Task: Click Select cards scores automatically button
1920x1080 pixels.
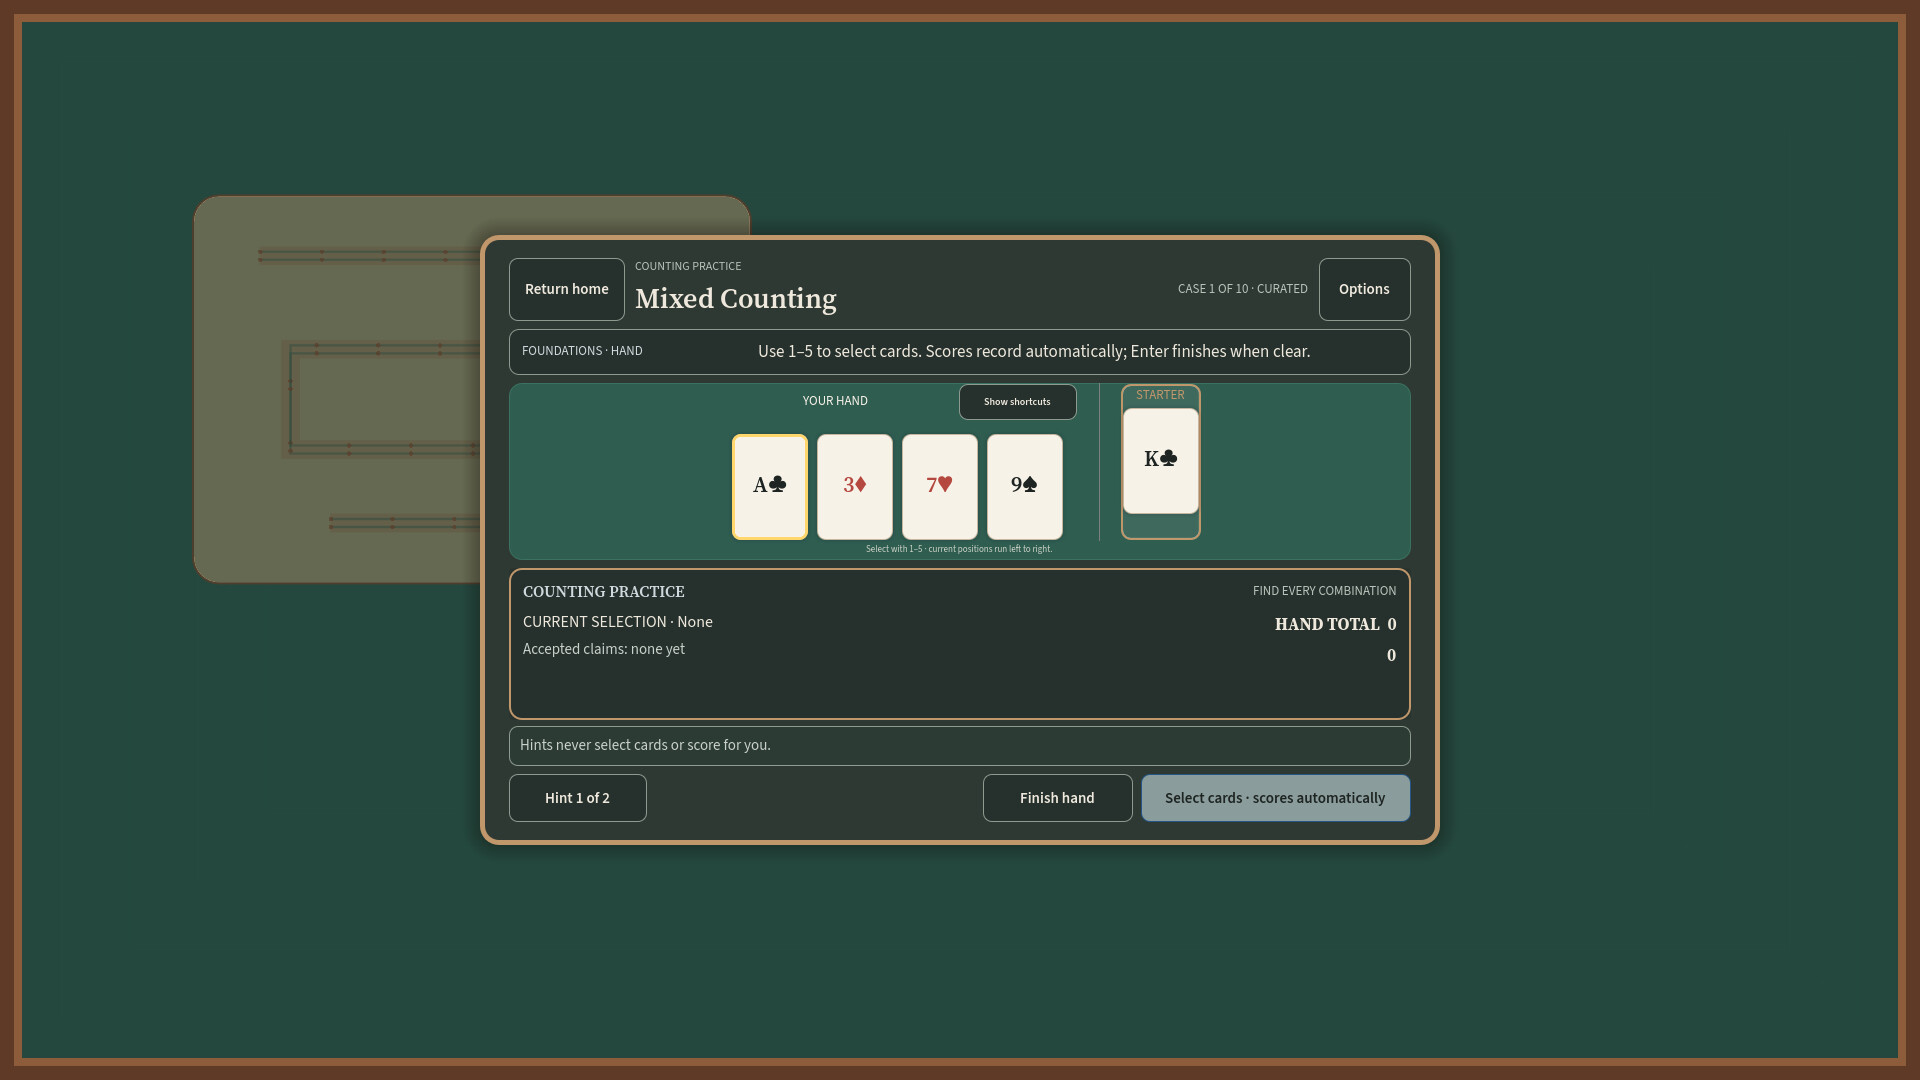Action: pyautogui.click(x=1275, y=798)
